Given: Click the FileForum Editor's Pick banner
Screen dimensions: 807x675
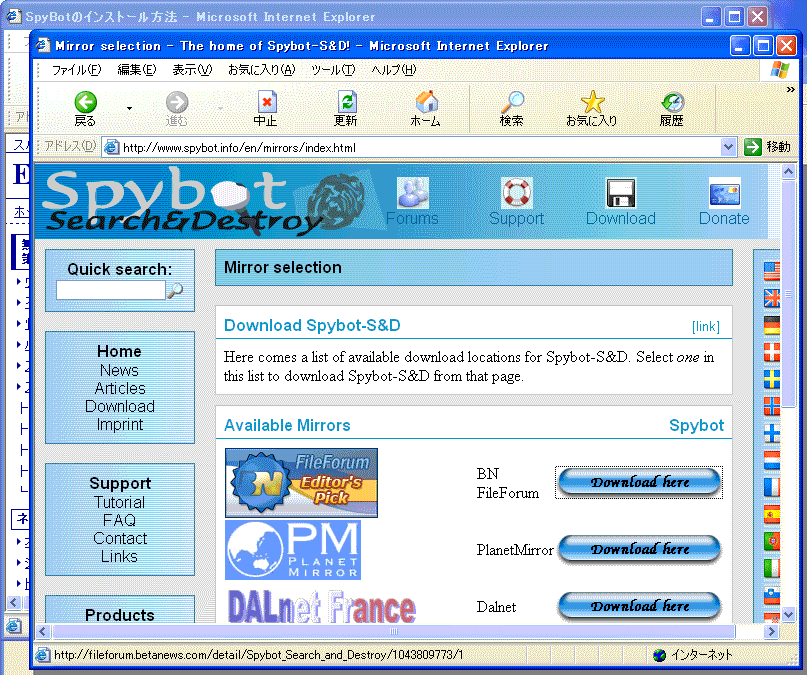Looking at the screenshot, I should (301, 483).
